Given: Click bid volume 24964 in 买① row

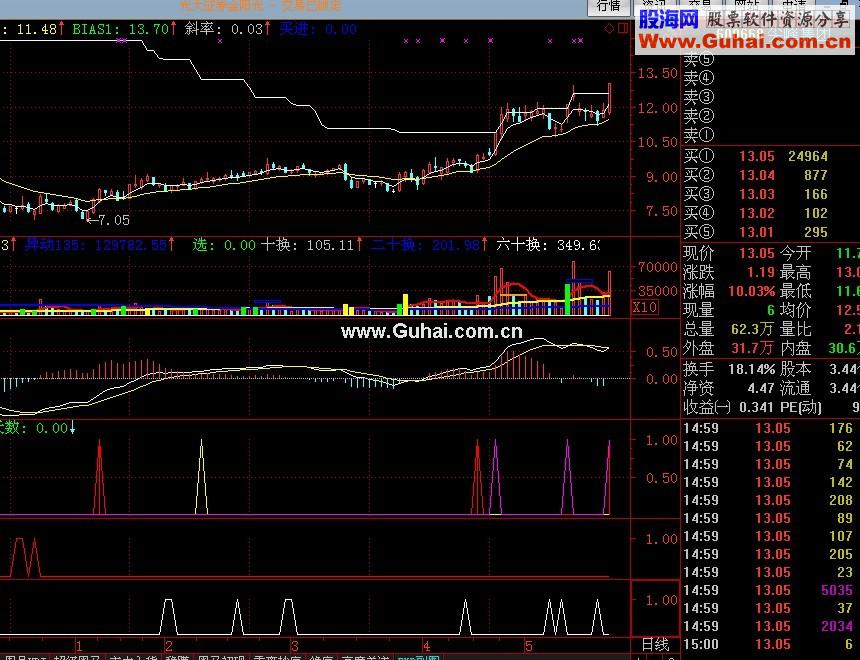Looking at the screenshot, I should click(x=807, y=156).
